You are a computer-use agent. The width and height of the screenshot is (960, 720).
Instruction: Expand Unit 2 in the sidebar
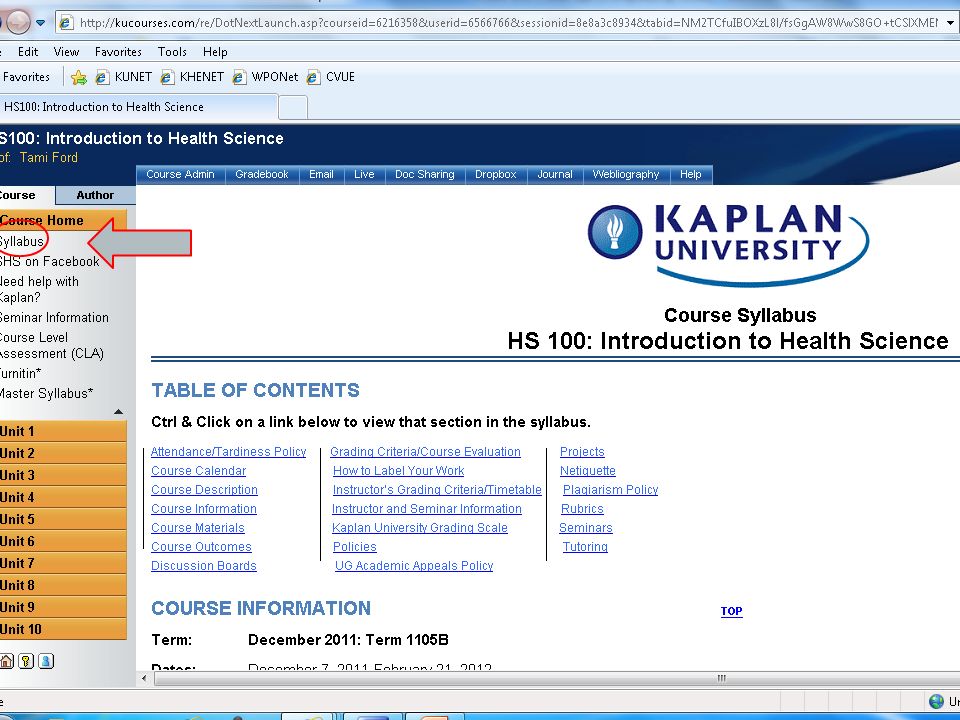tap(63, 453)
